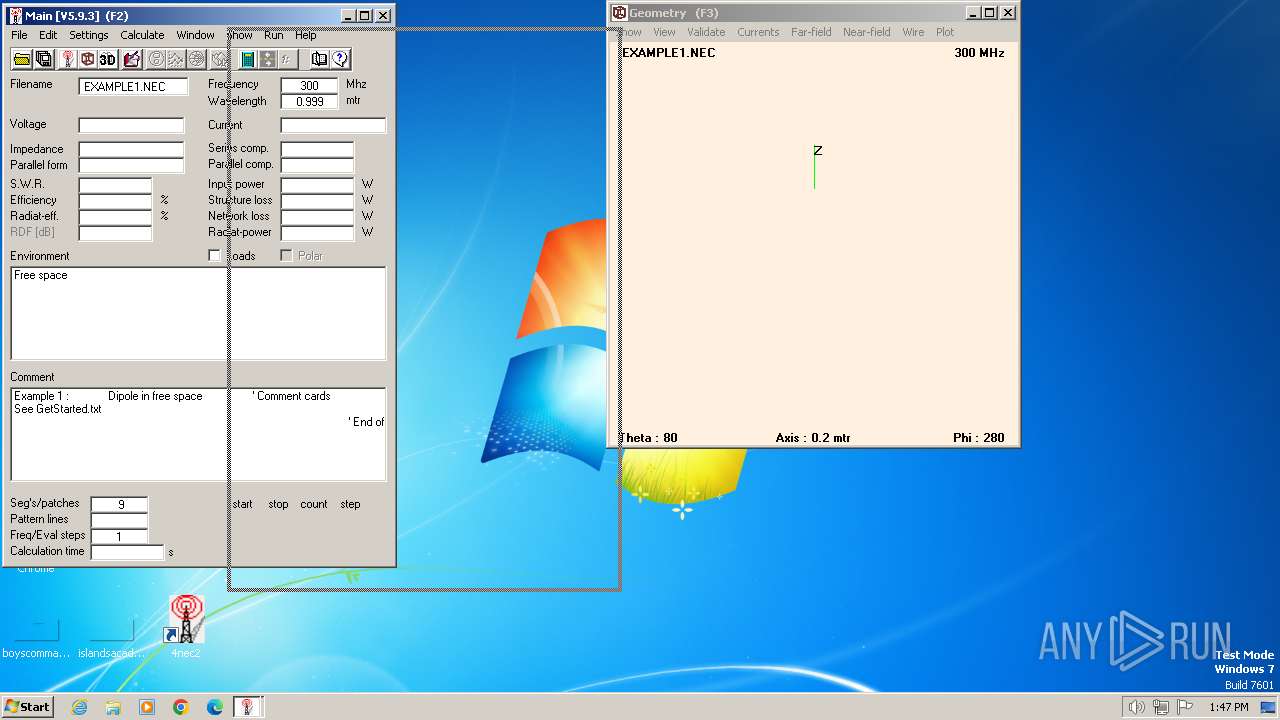The width and height of the screenshot is (1280, 720).
Task: Open the Help menu
Action: tap(306, 35)
